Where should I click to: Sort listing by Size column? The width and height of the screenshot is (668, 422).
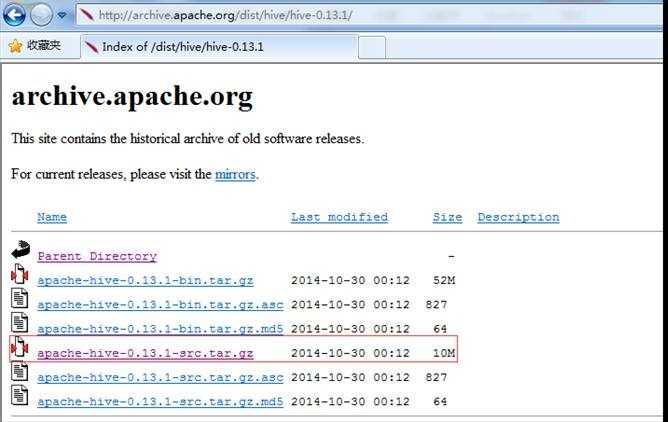click(x=447, y=217)
